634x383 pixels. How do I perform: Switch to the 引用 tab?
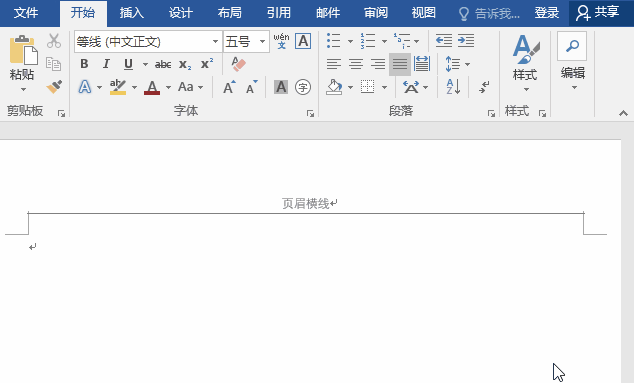point(279,13)
